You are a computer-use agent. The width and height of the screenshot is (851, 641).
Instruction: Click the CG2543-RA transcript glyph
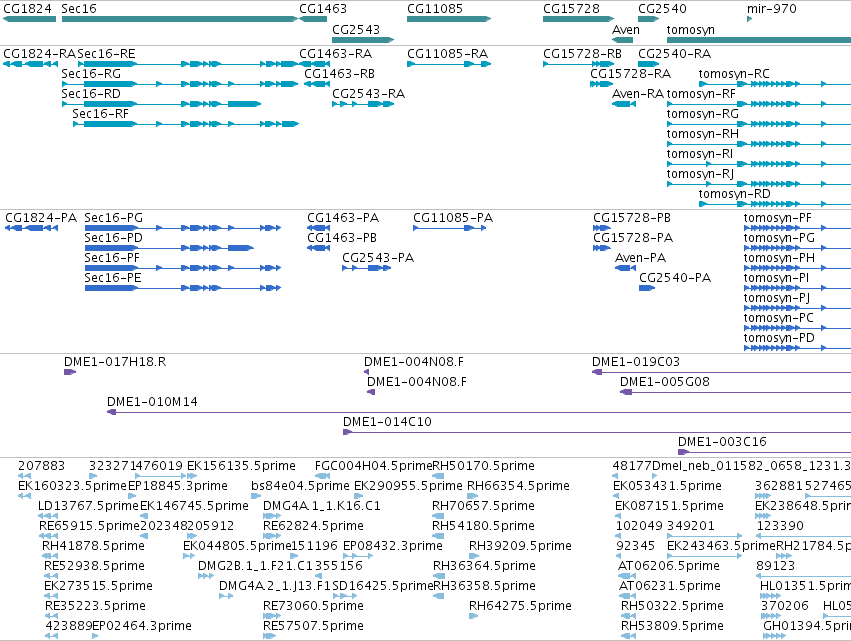click(363, 104)
